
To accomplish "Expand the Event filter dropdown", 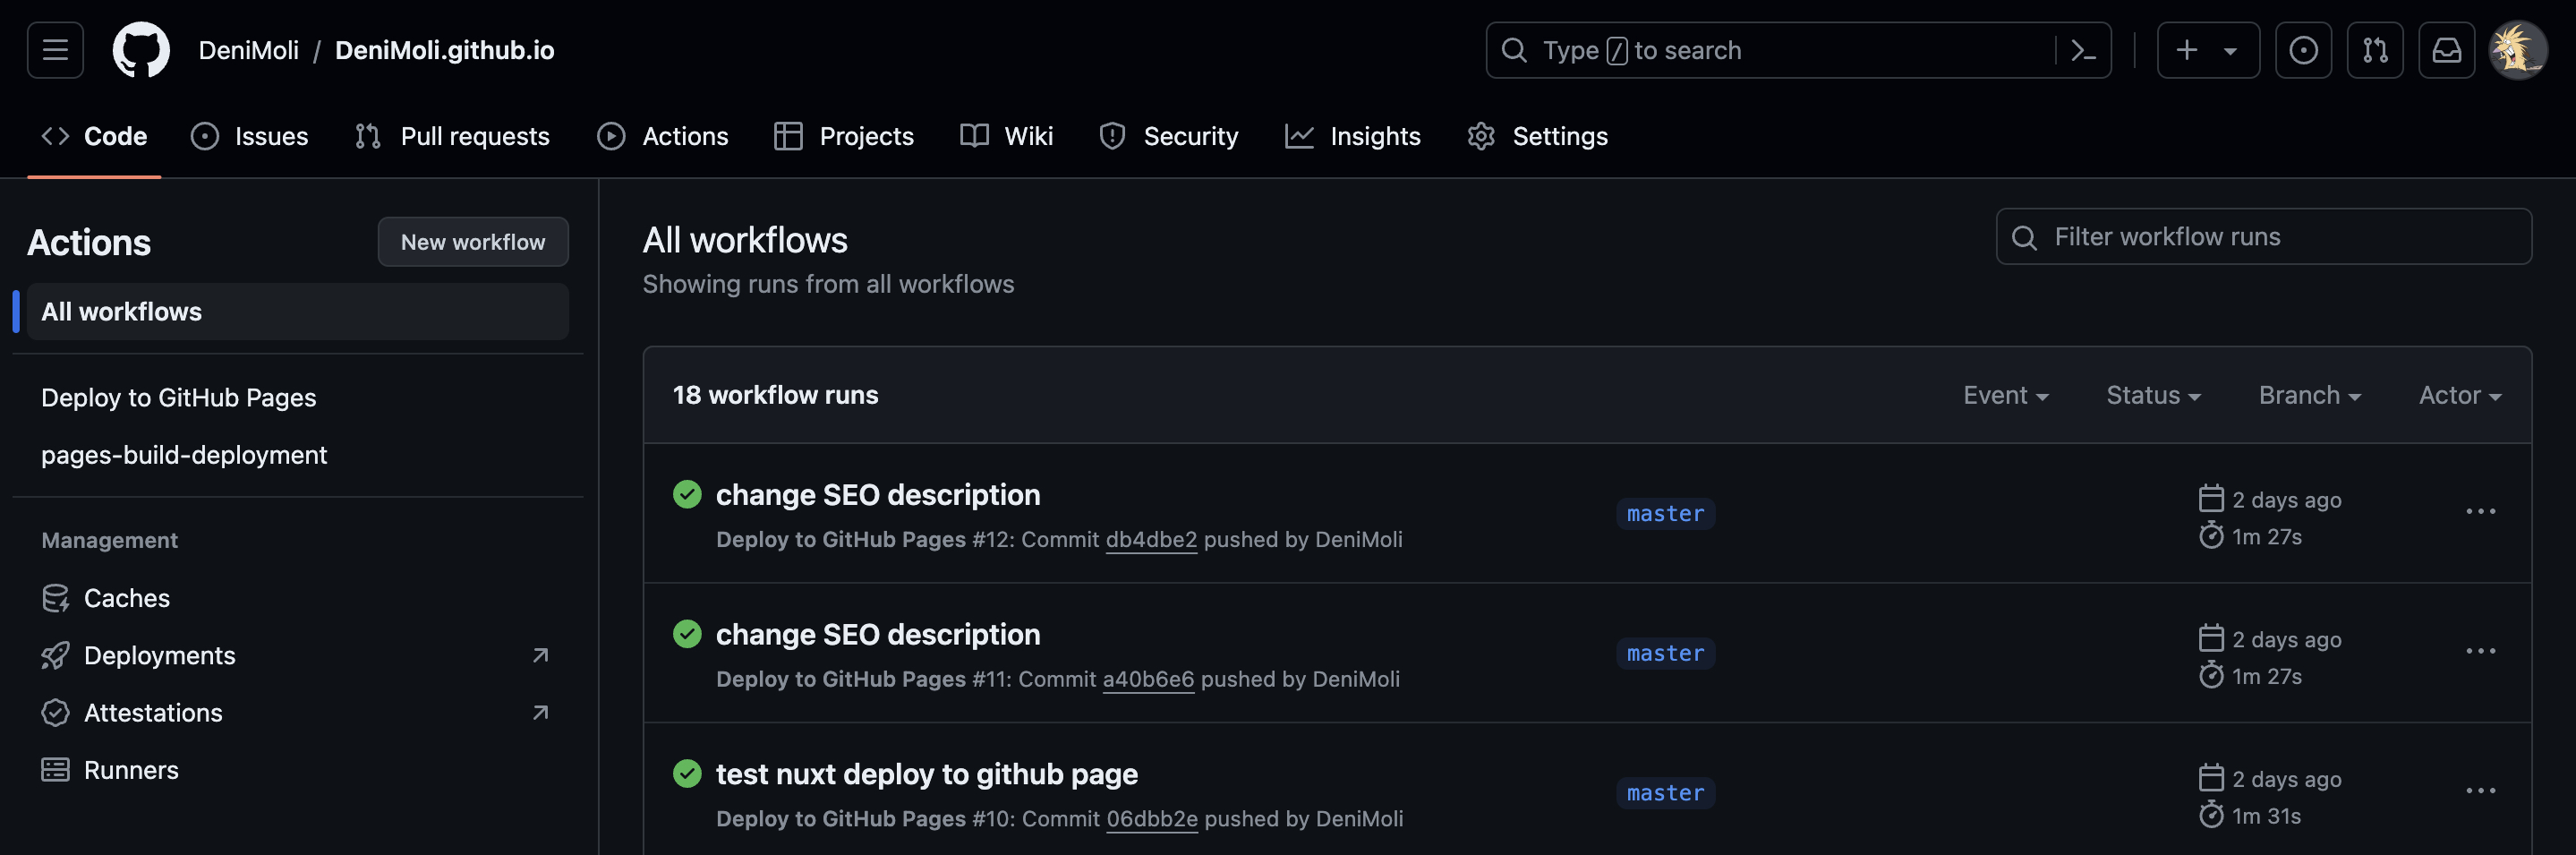I will point(2005,395).
